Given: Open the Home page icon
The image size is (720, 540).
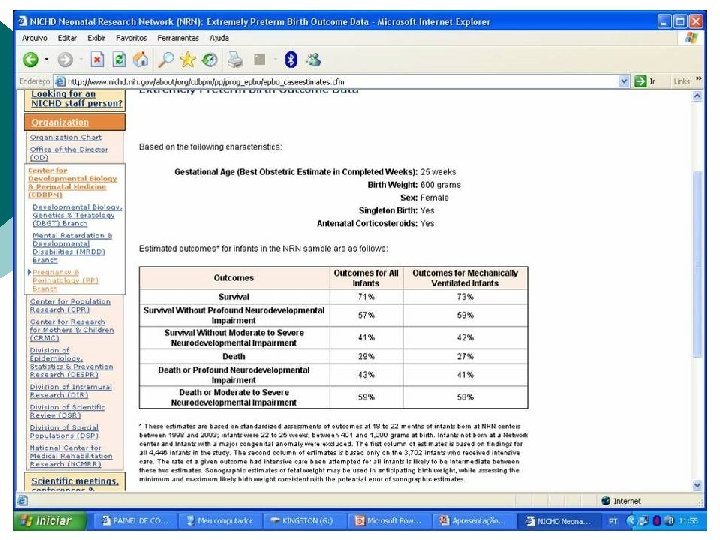Looking at the screenshot, I should [141, 59].
